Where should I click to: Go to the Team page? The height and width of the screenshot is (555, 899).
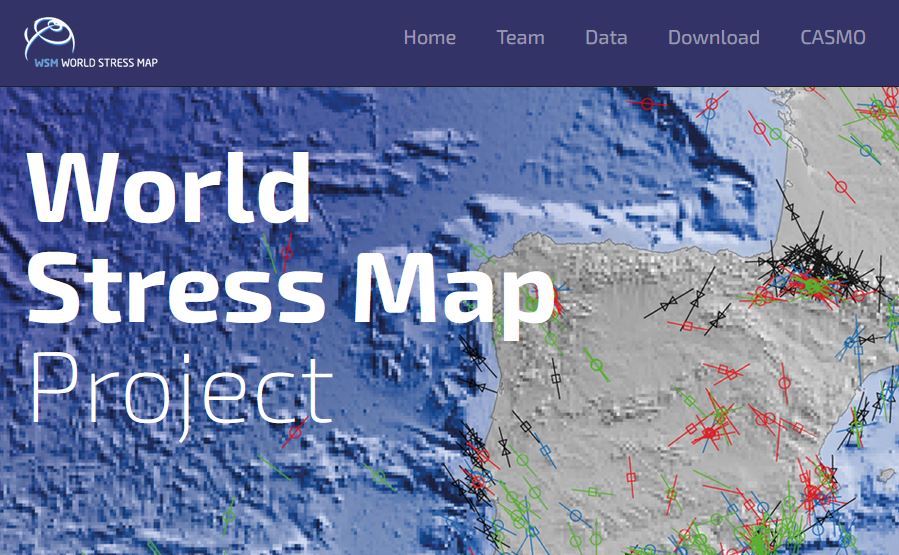pos(521,38)
